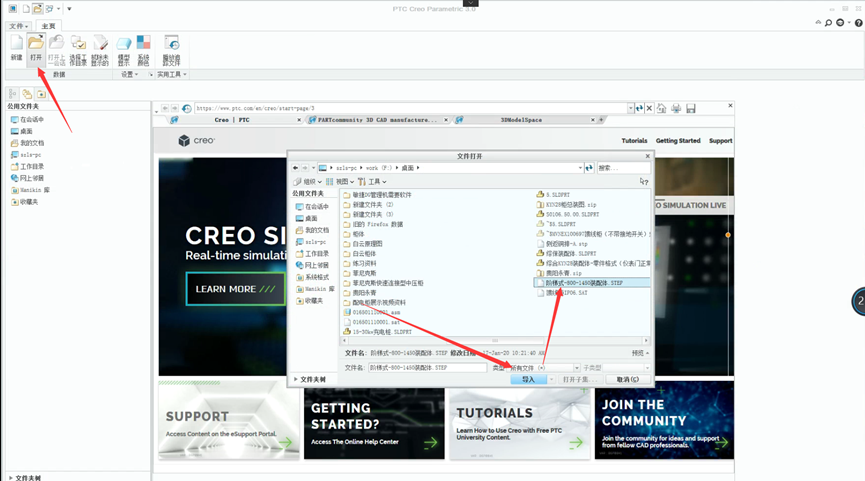Image resolution: width=865 pixels, height=481 pixels.
Task: Expand 文件夹树 at bottom of main navigator
Action: pos(25,478)
